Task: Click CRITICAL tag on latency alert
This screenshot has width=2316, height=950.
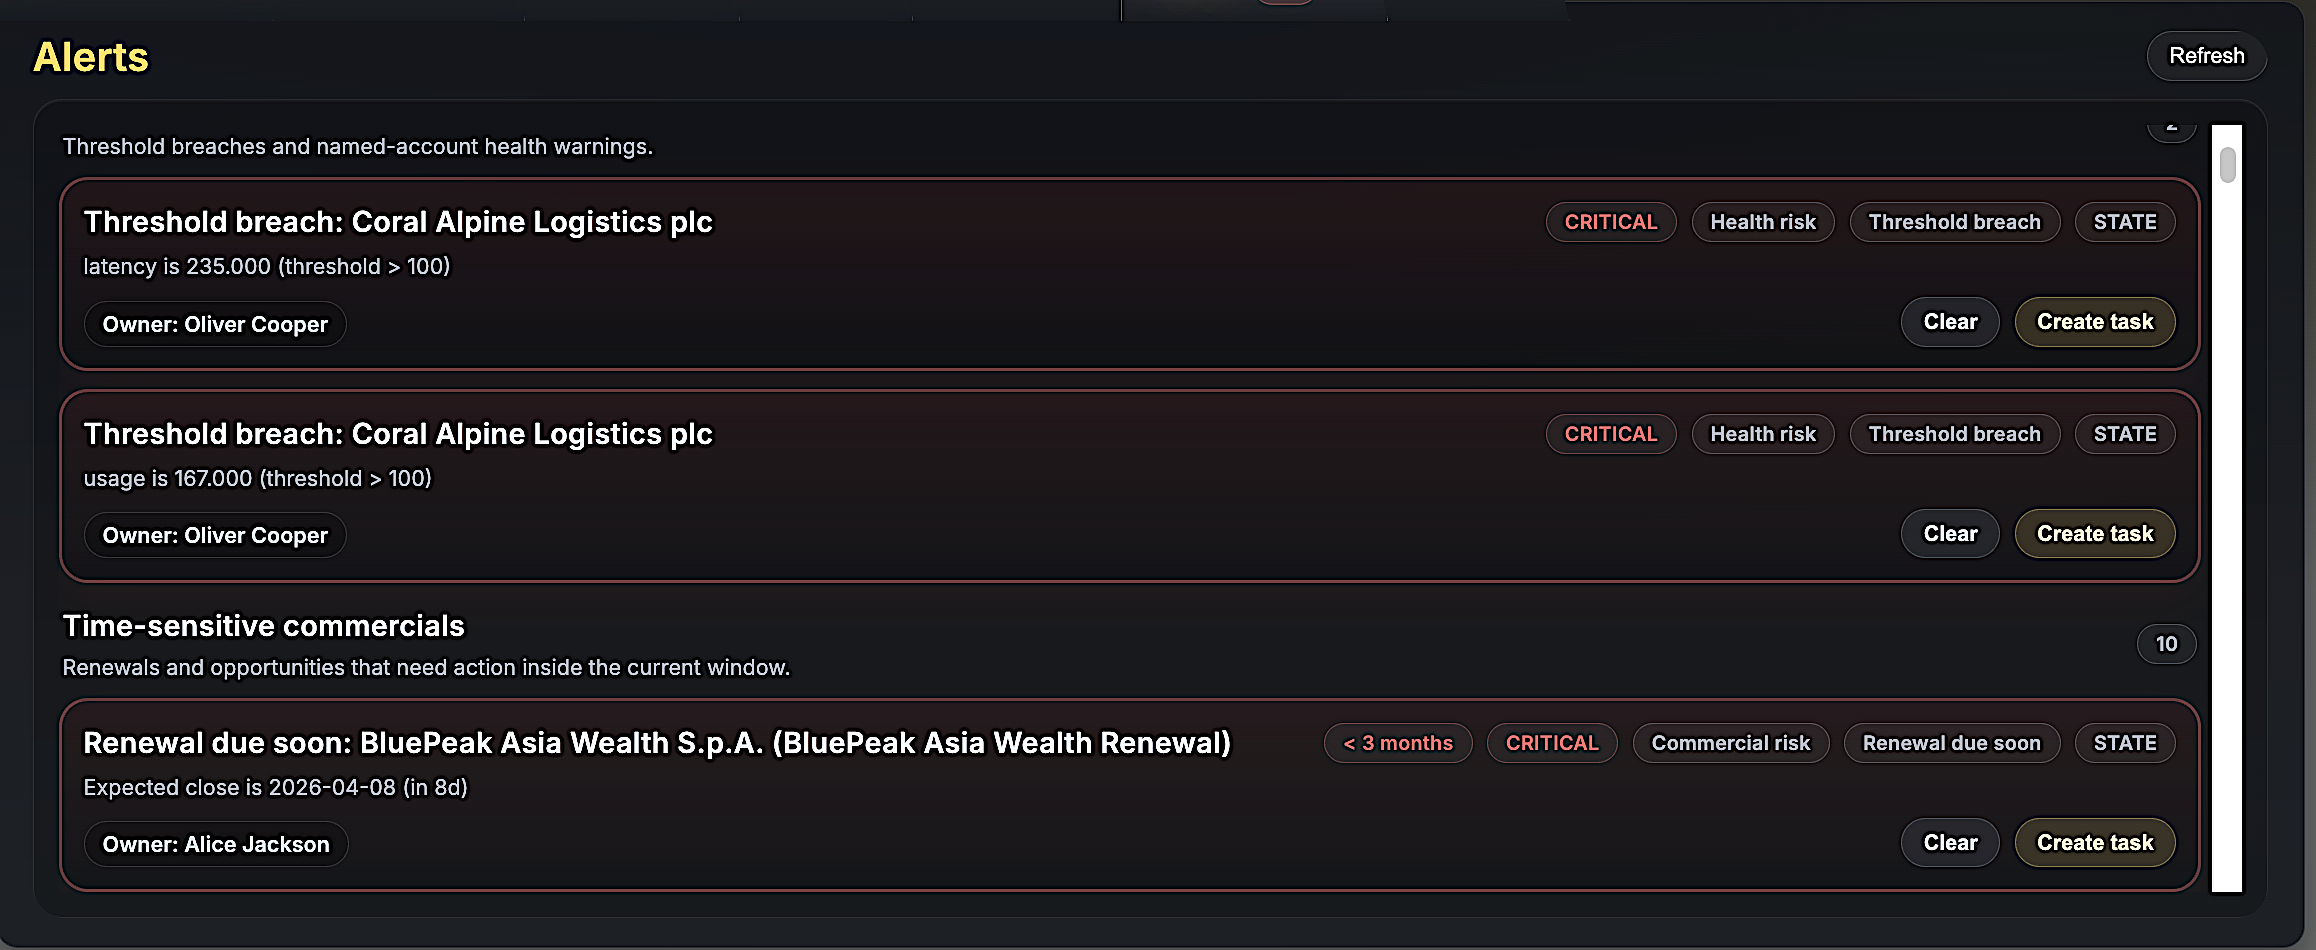Action: click(x=1610, y=222)
